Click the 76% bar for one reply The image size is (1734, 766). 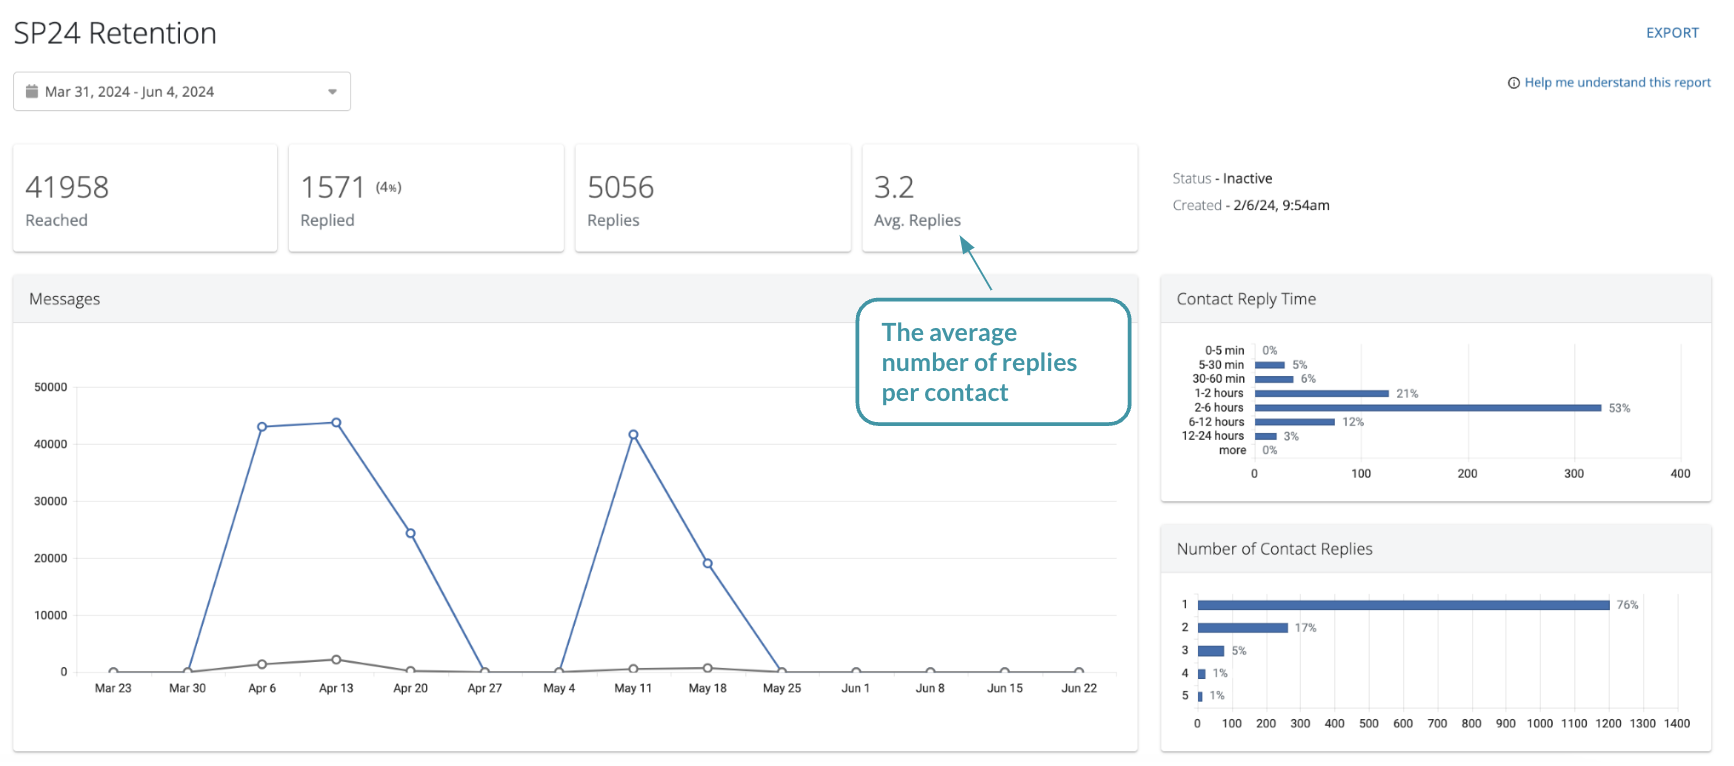pos(1403,605)
